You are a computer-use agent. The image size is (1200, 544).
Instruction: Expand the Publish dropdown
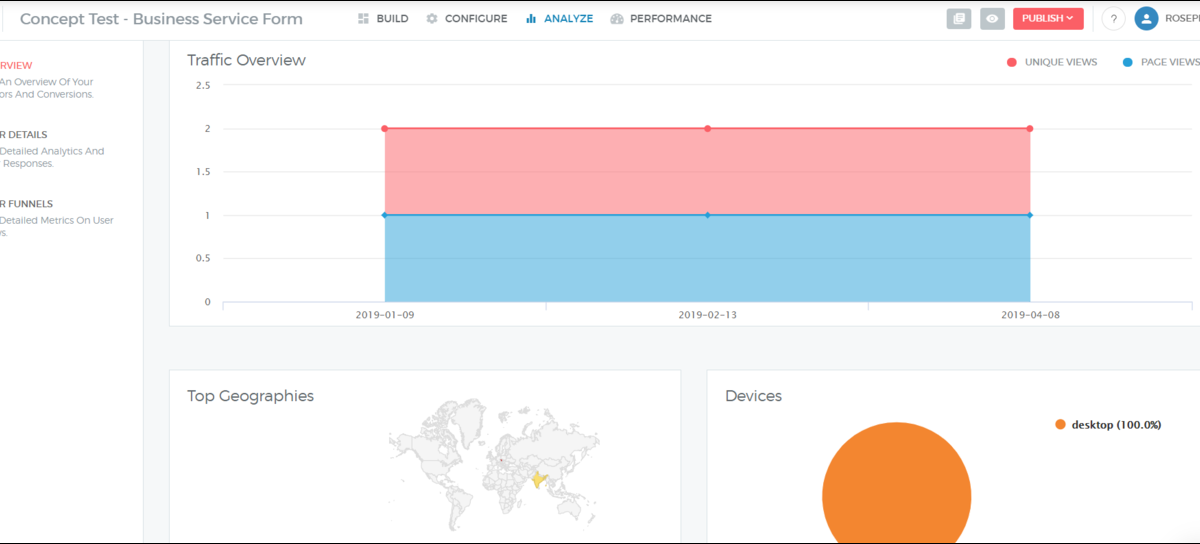click(1047, 19)
